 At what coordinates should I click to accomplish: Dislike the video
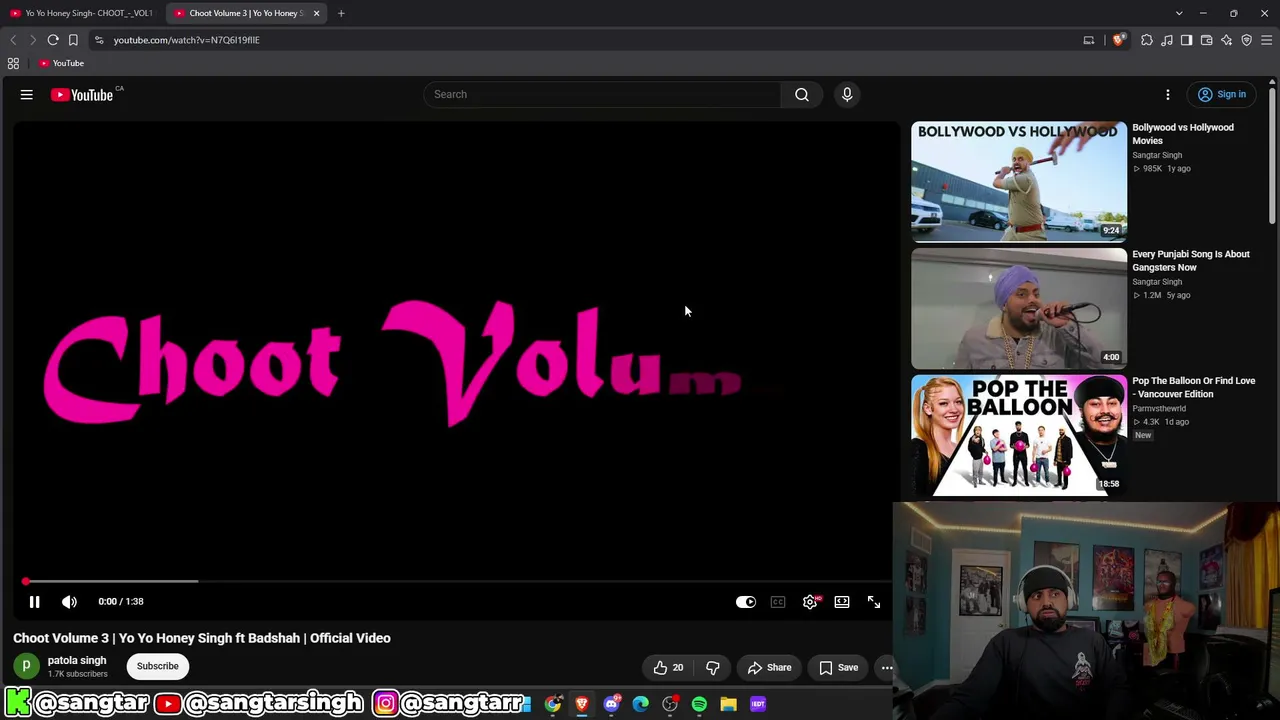[713, 667]
